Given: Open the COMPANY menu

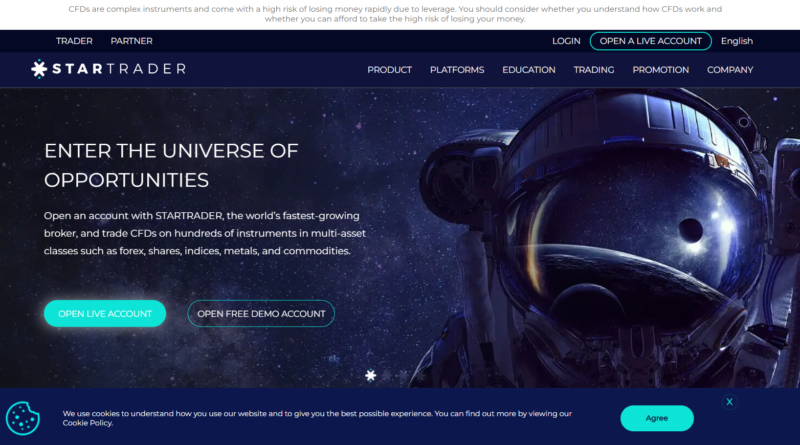Looking at the screenshot, I should [730, 70].
